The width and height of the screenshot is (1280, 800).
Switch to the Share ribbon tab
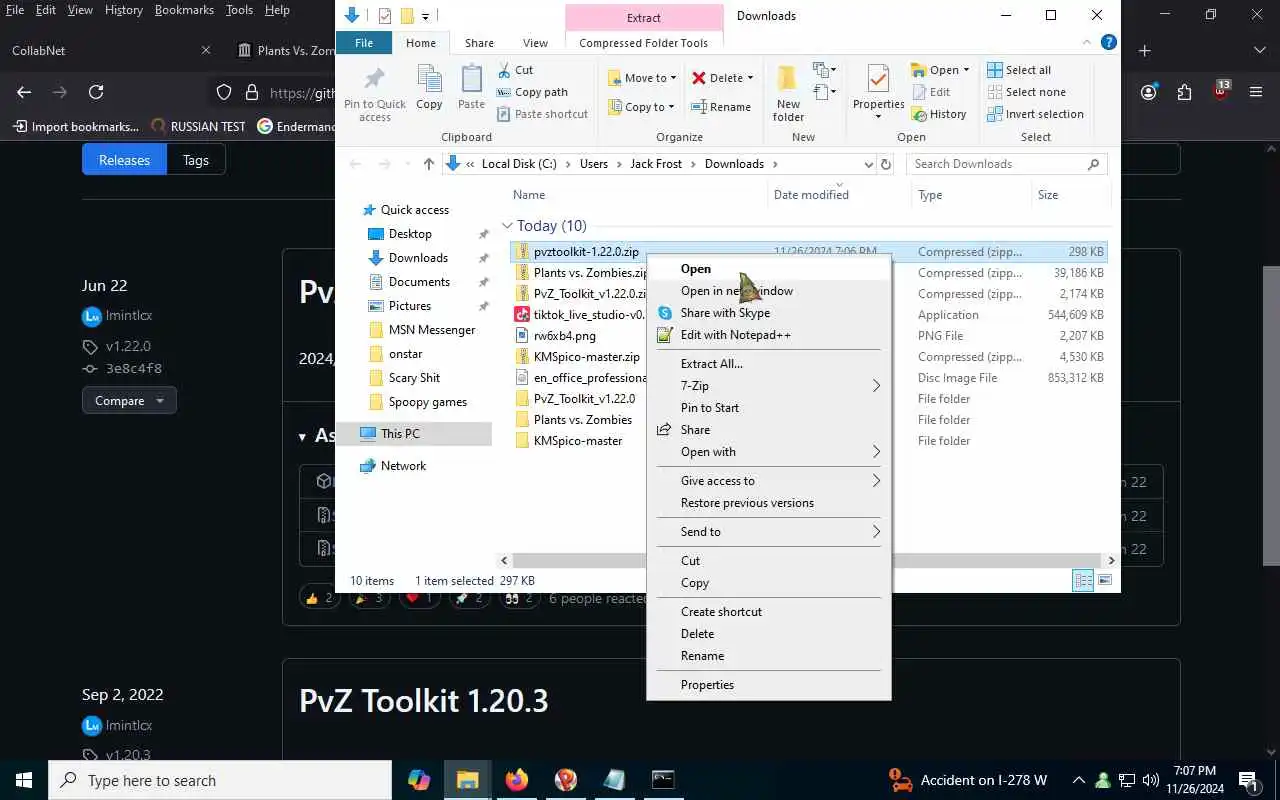479,43
